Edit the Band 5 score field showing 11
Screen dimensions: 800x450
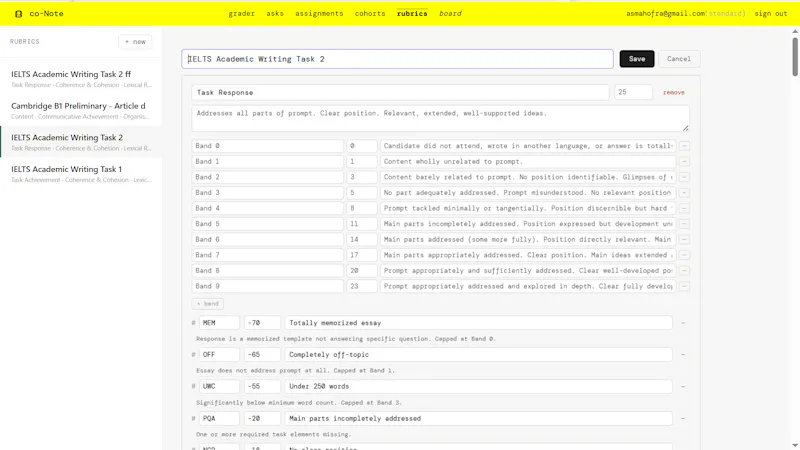point(362,224)
